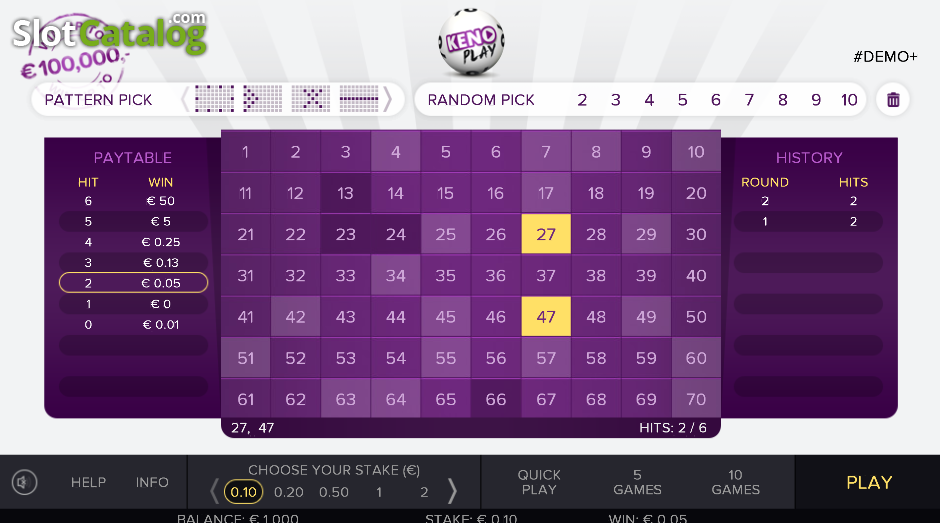The height and width of the screenshot is (523, 940).
Task: Select the arrow-shaped pattern pick icon
Action: [x=263, y=99]
